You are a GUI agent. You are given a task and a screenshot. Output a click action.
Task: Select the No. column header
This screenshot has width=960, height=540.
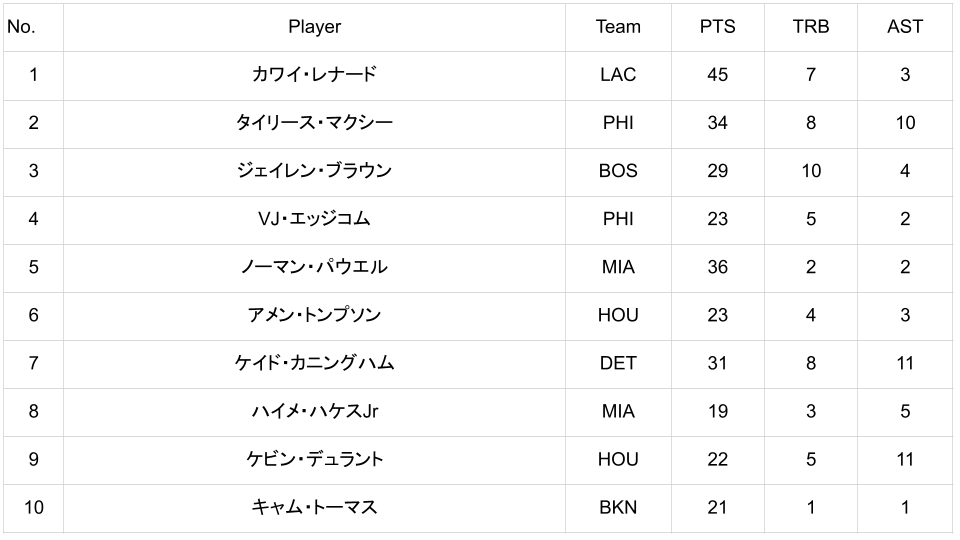tap(21, 27)
